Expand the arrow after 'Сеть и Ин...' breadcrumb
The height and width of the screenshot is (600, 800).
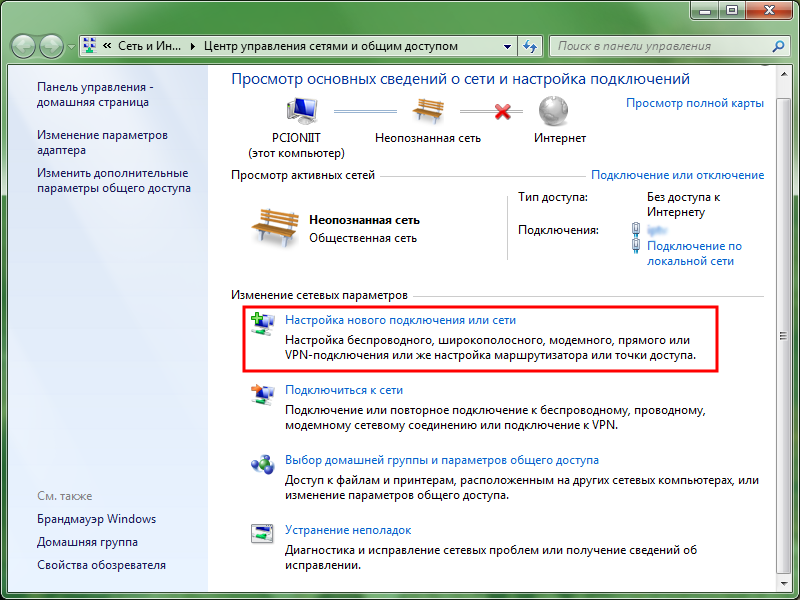tap(192, 46)
